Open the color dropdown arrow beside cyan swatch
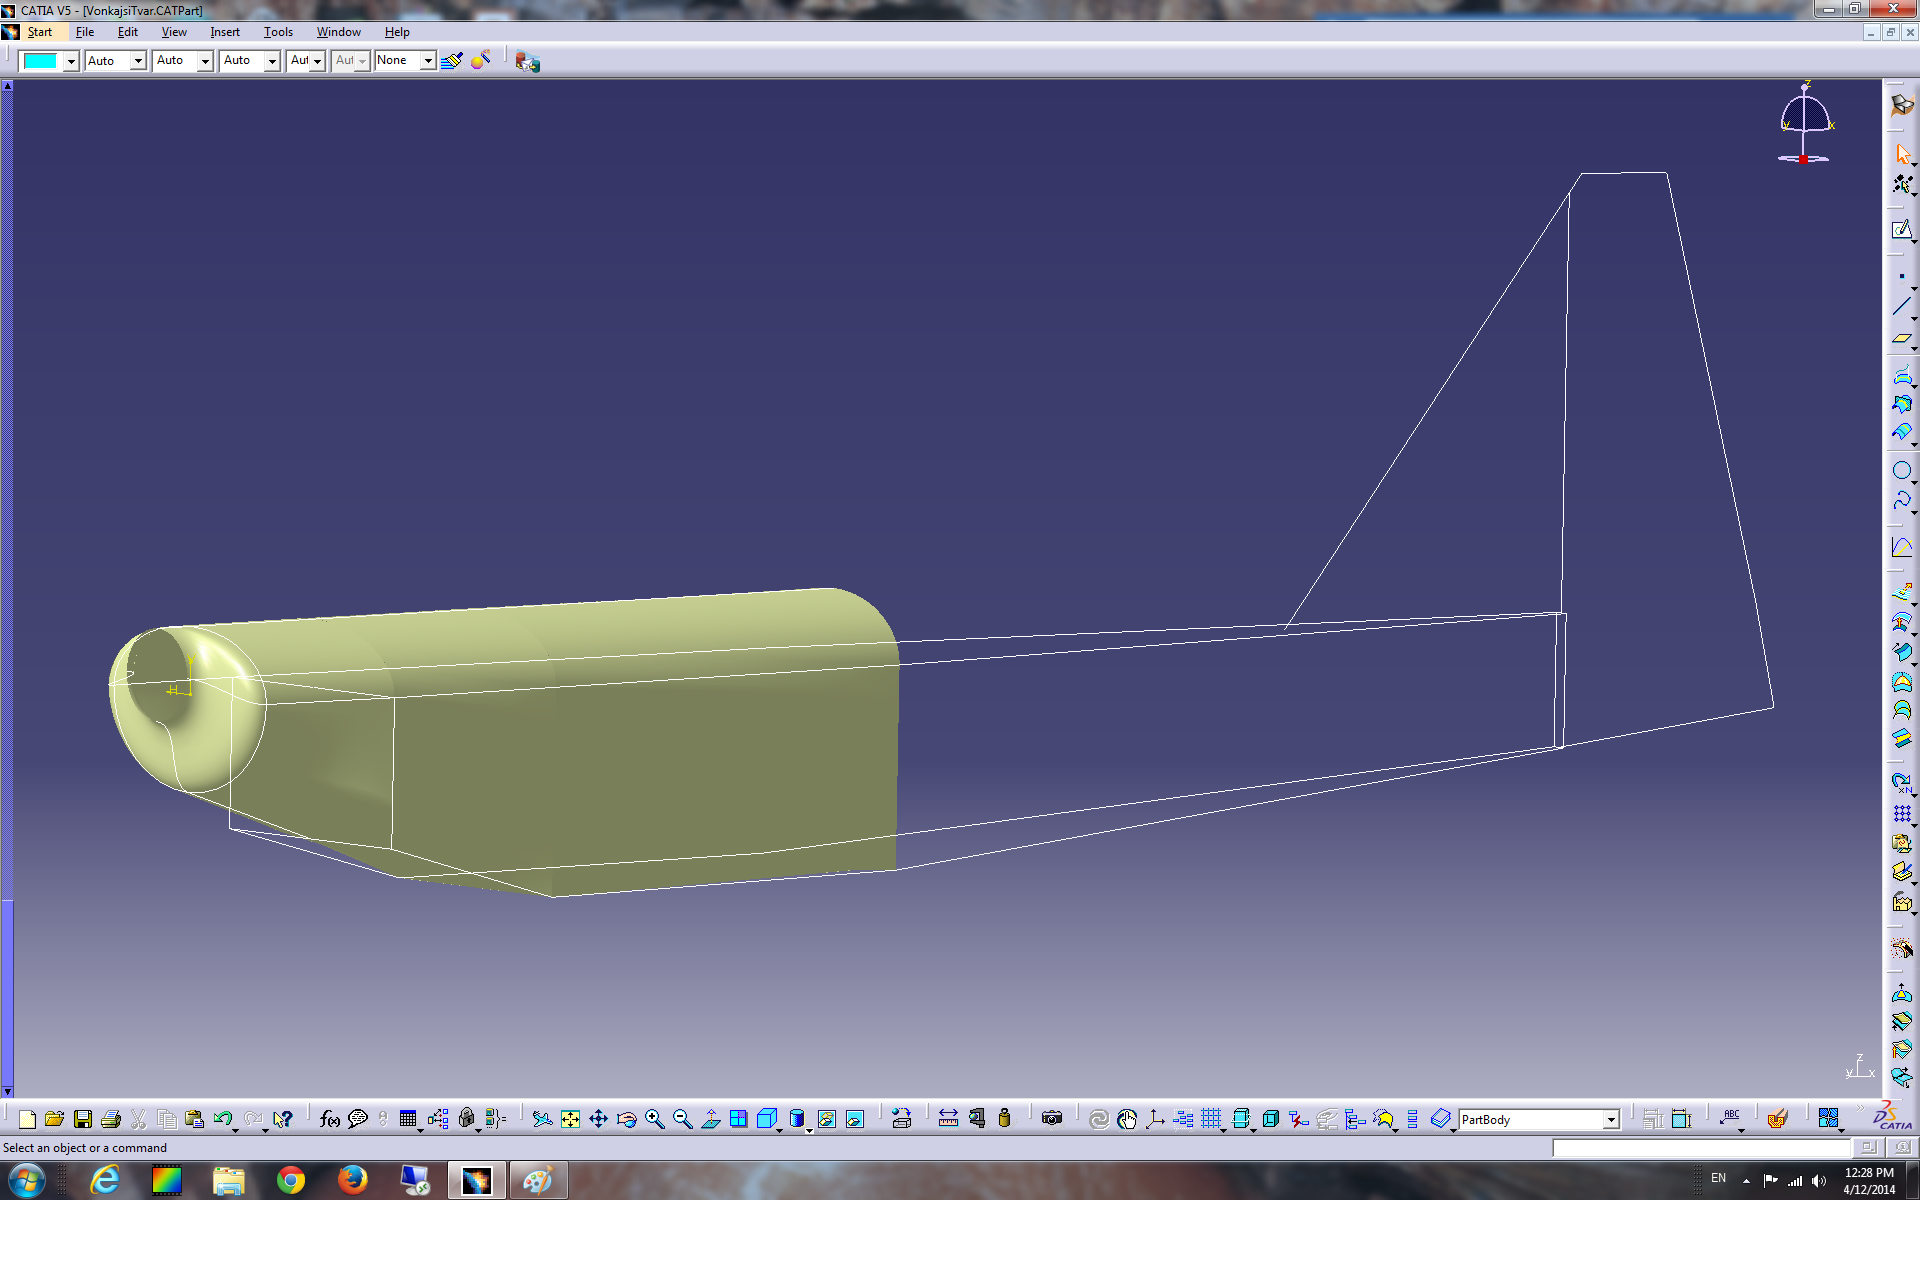 71,61
